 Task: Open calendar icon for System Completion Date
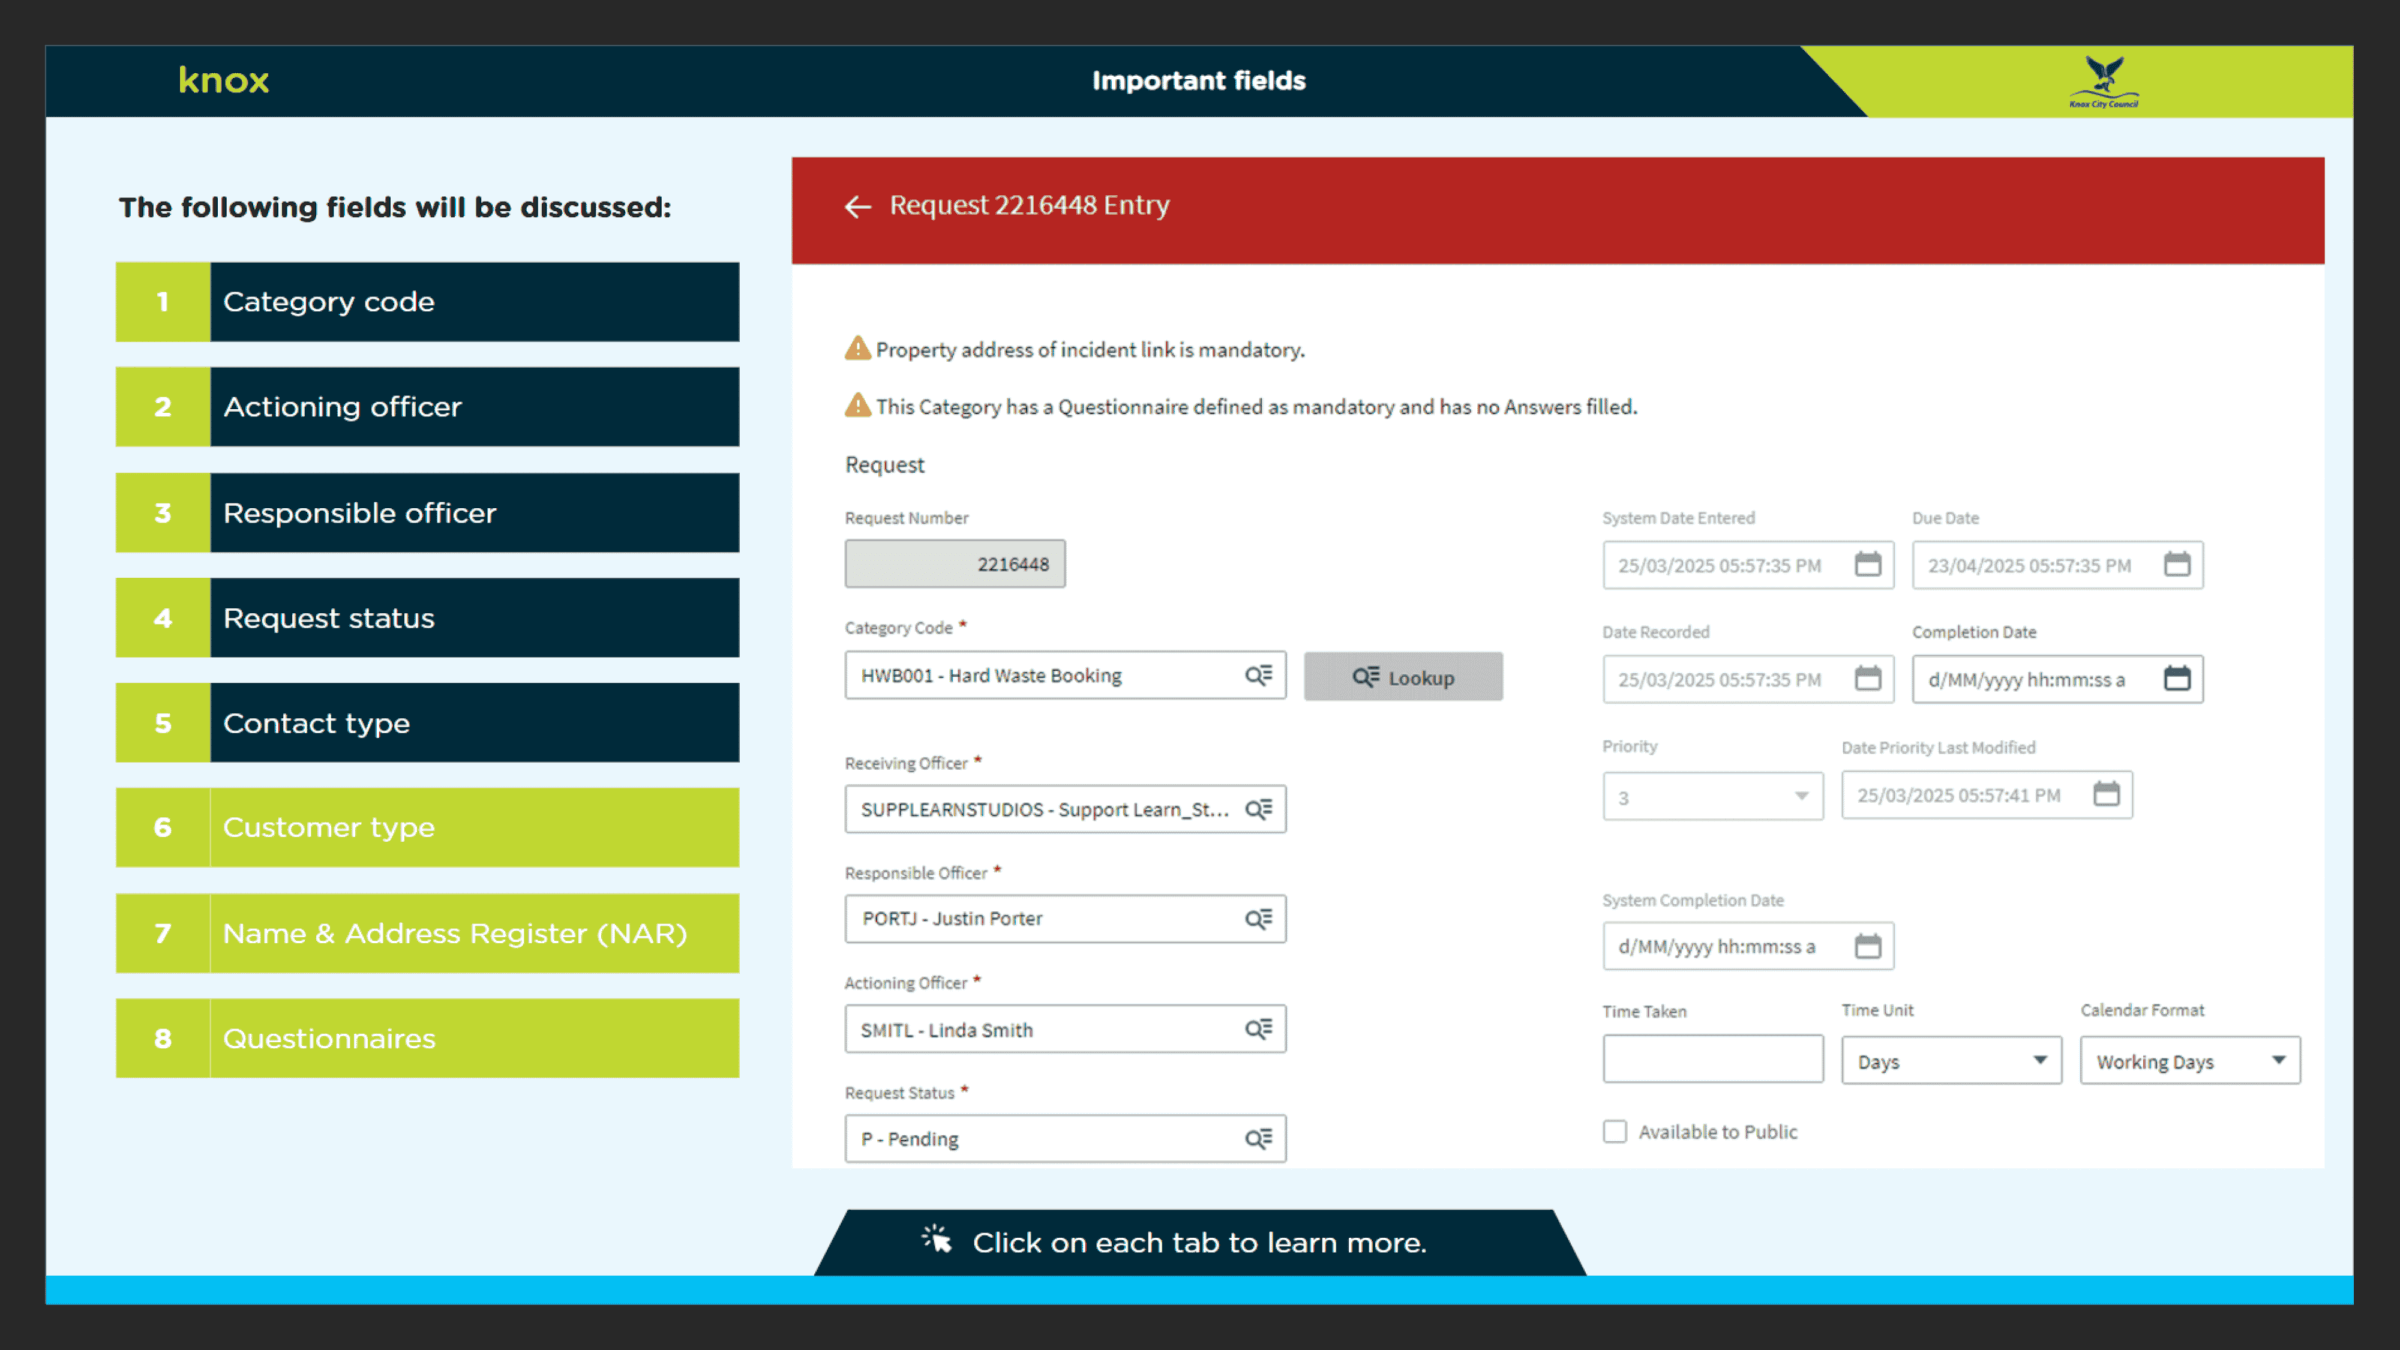(1867, 946)
